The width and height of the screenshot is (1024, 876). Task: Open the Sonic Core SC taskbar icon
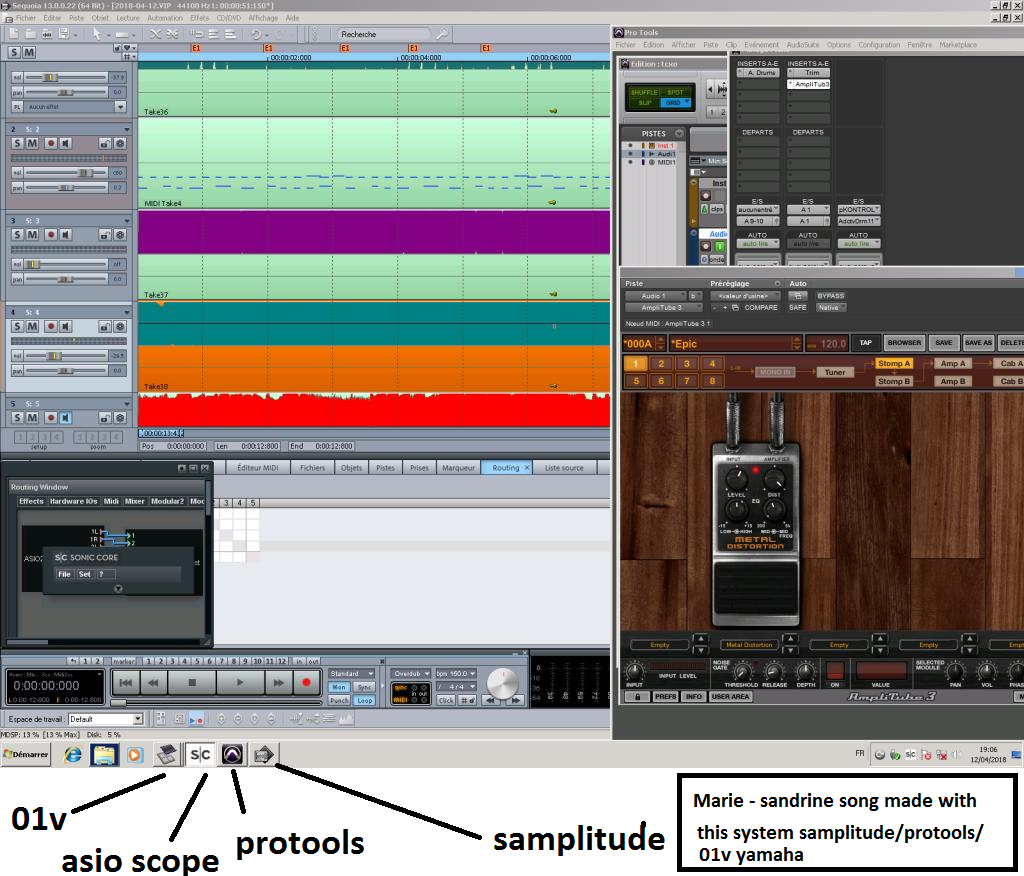point(200,754)
